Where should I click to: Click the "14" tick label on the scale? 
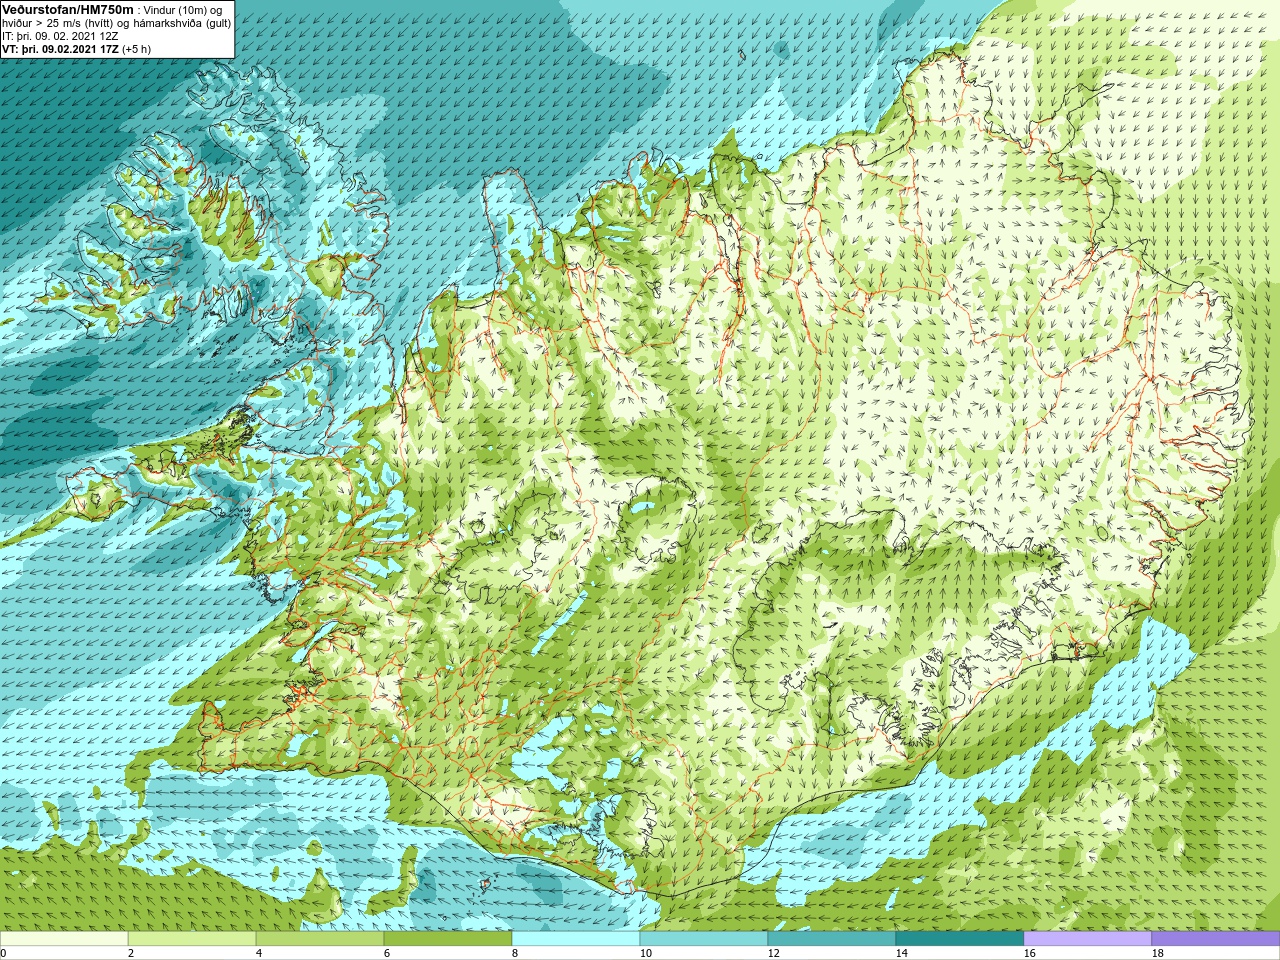(901, 953)
